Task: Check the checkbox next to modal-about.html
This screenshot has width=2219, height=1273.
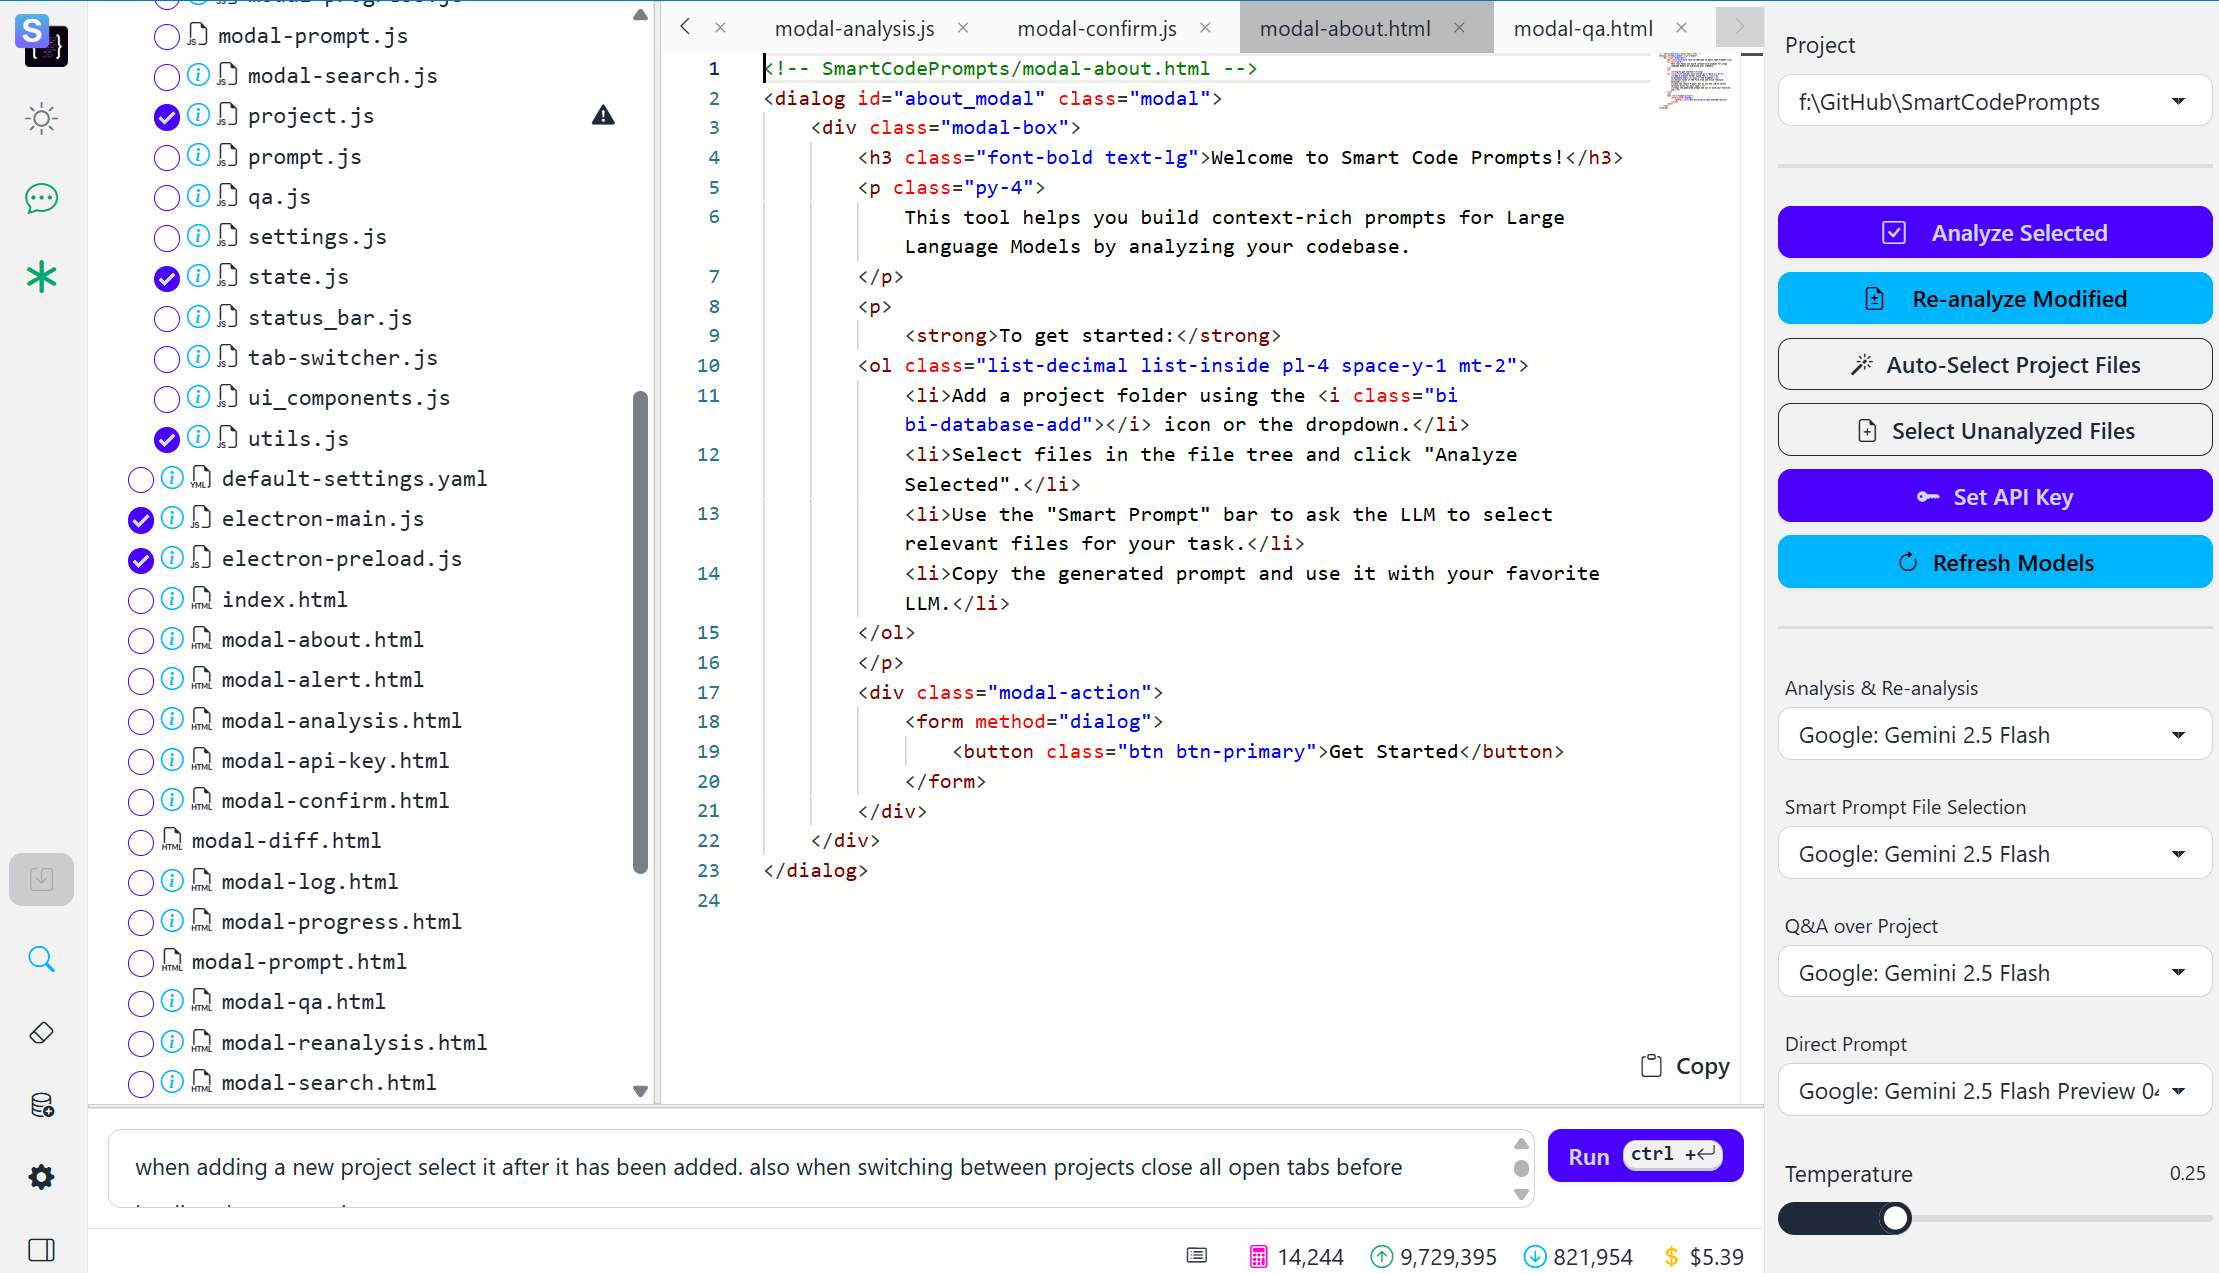Action: [140, 639]
